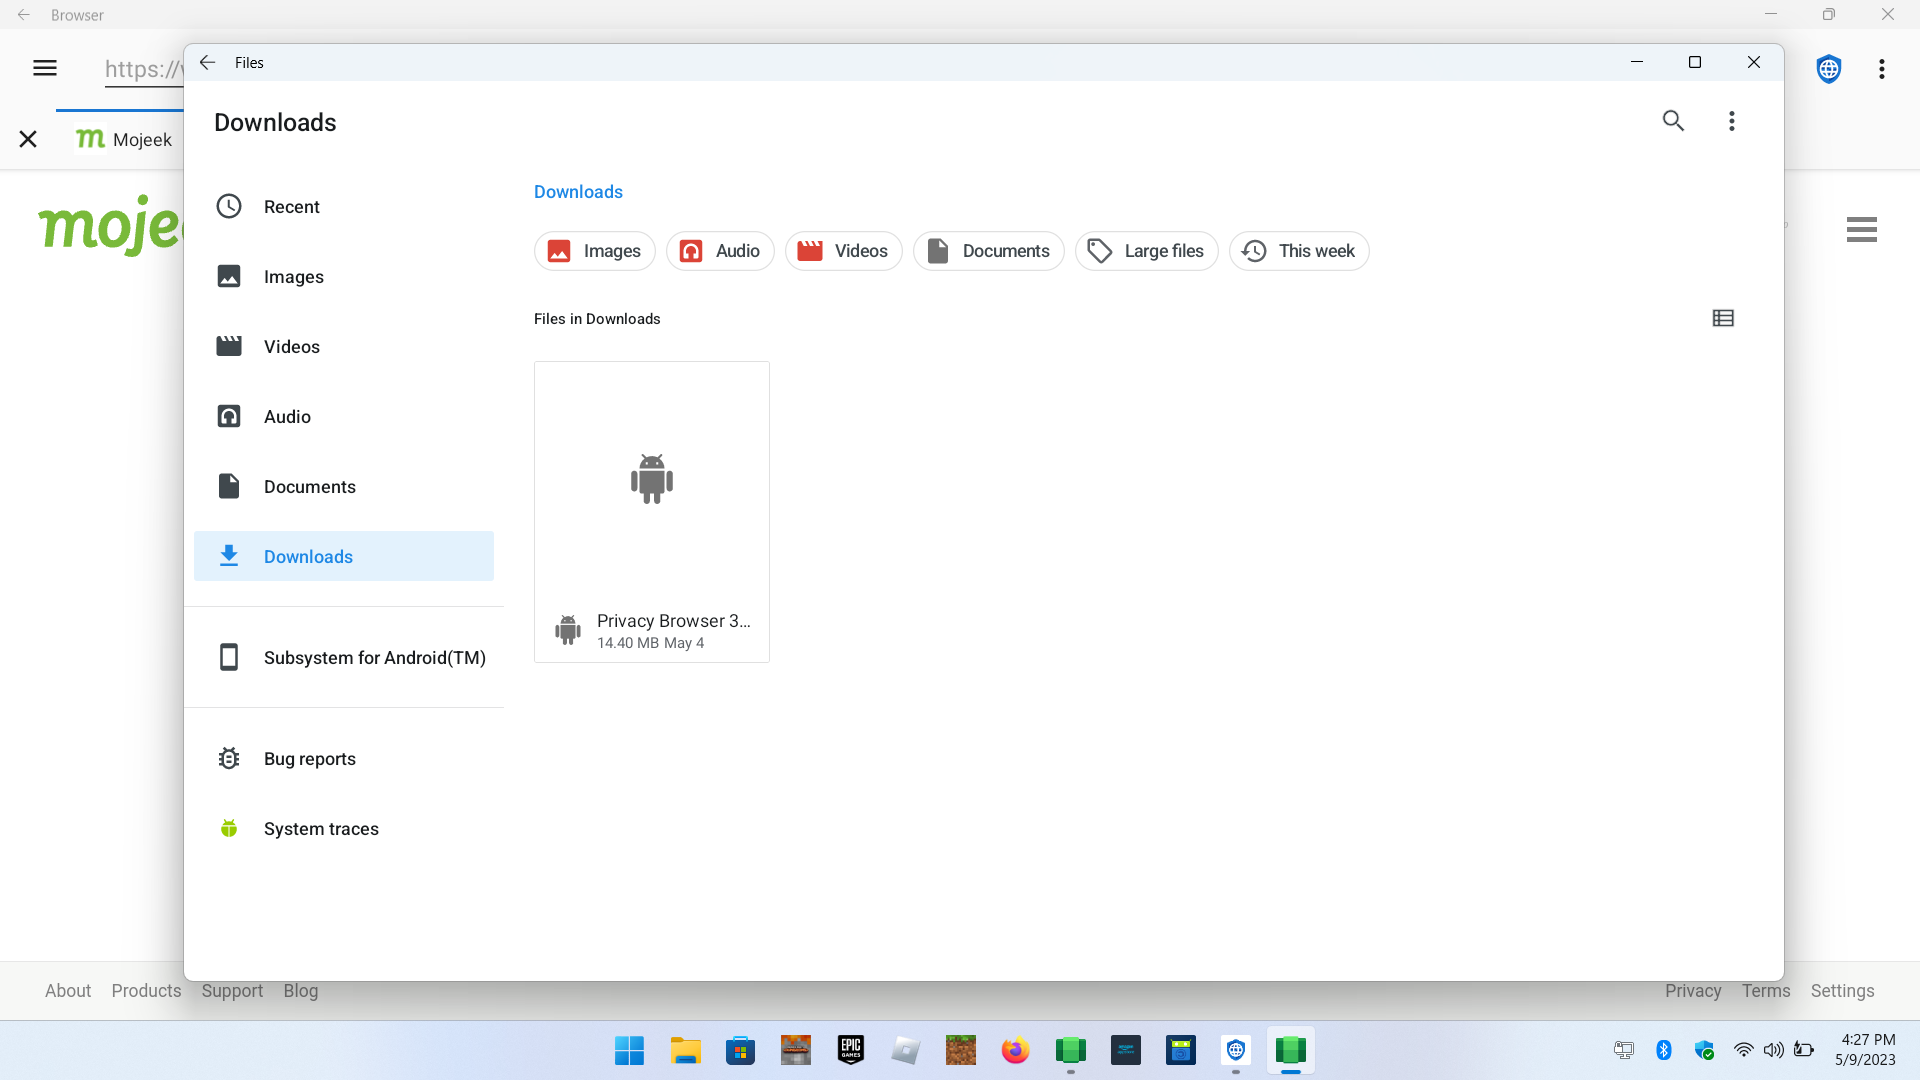Viewport: 1920px width, 1080px height.
Task: Open the Files three-dot overflow menu
Action: point(1732,121)
